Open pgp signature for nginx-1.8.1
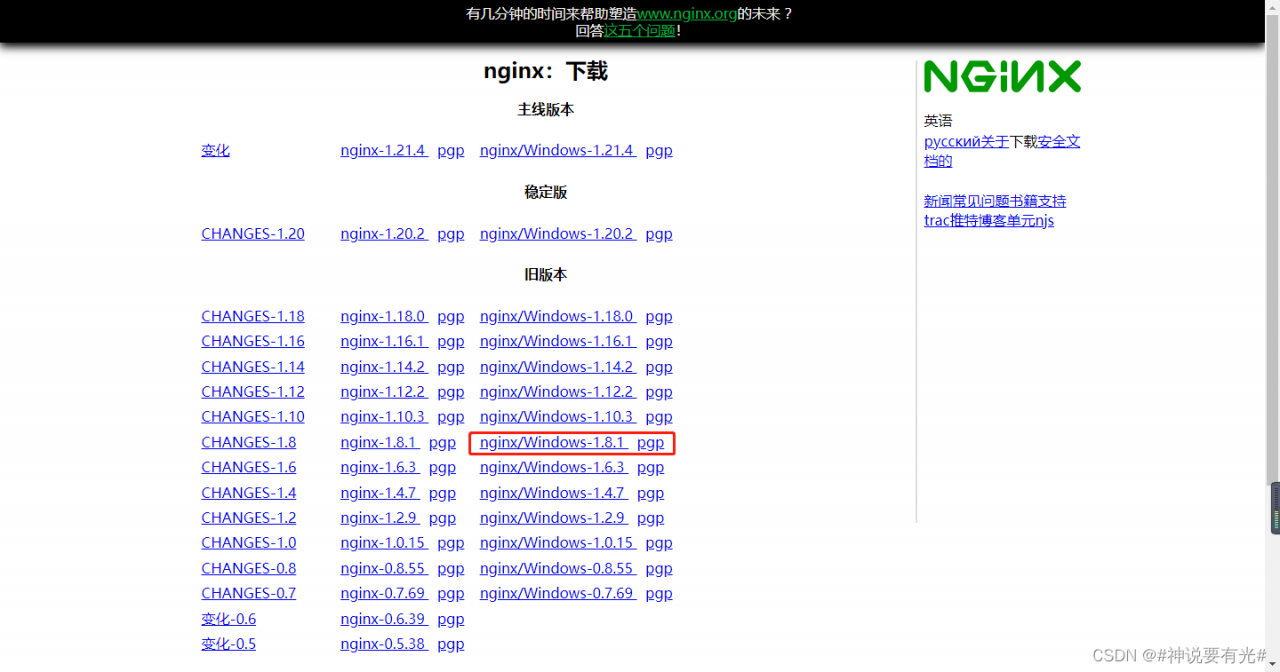This screenshot has width=1280, height=672. (x=443, y=442)
